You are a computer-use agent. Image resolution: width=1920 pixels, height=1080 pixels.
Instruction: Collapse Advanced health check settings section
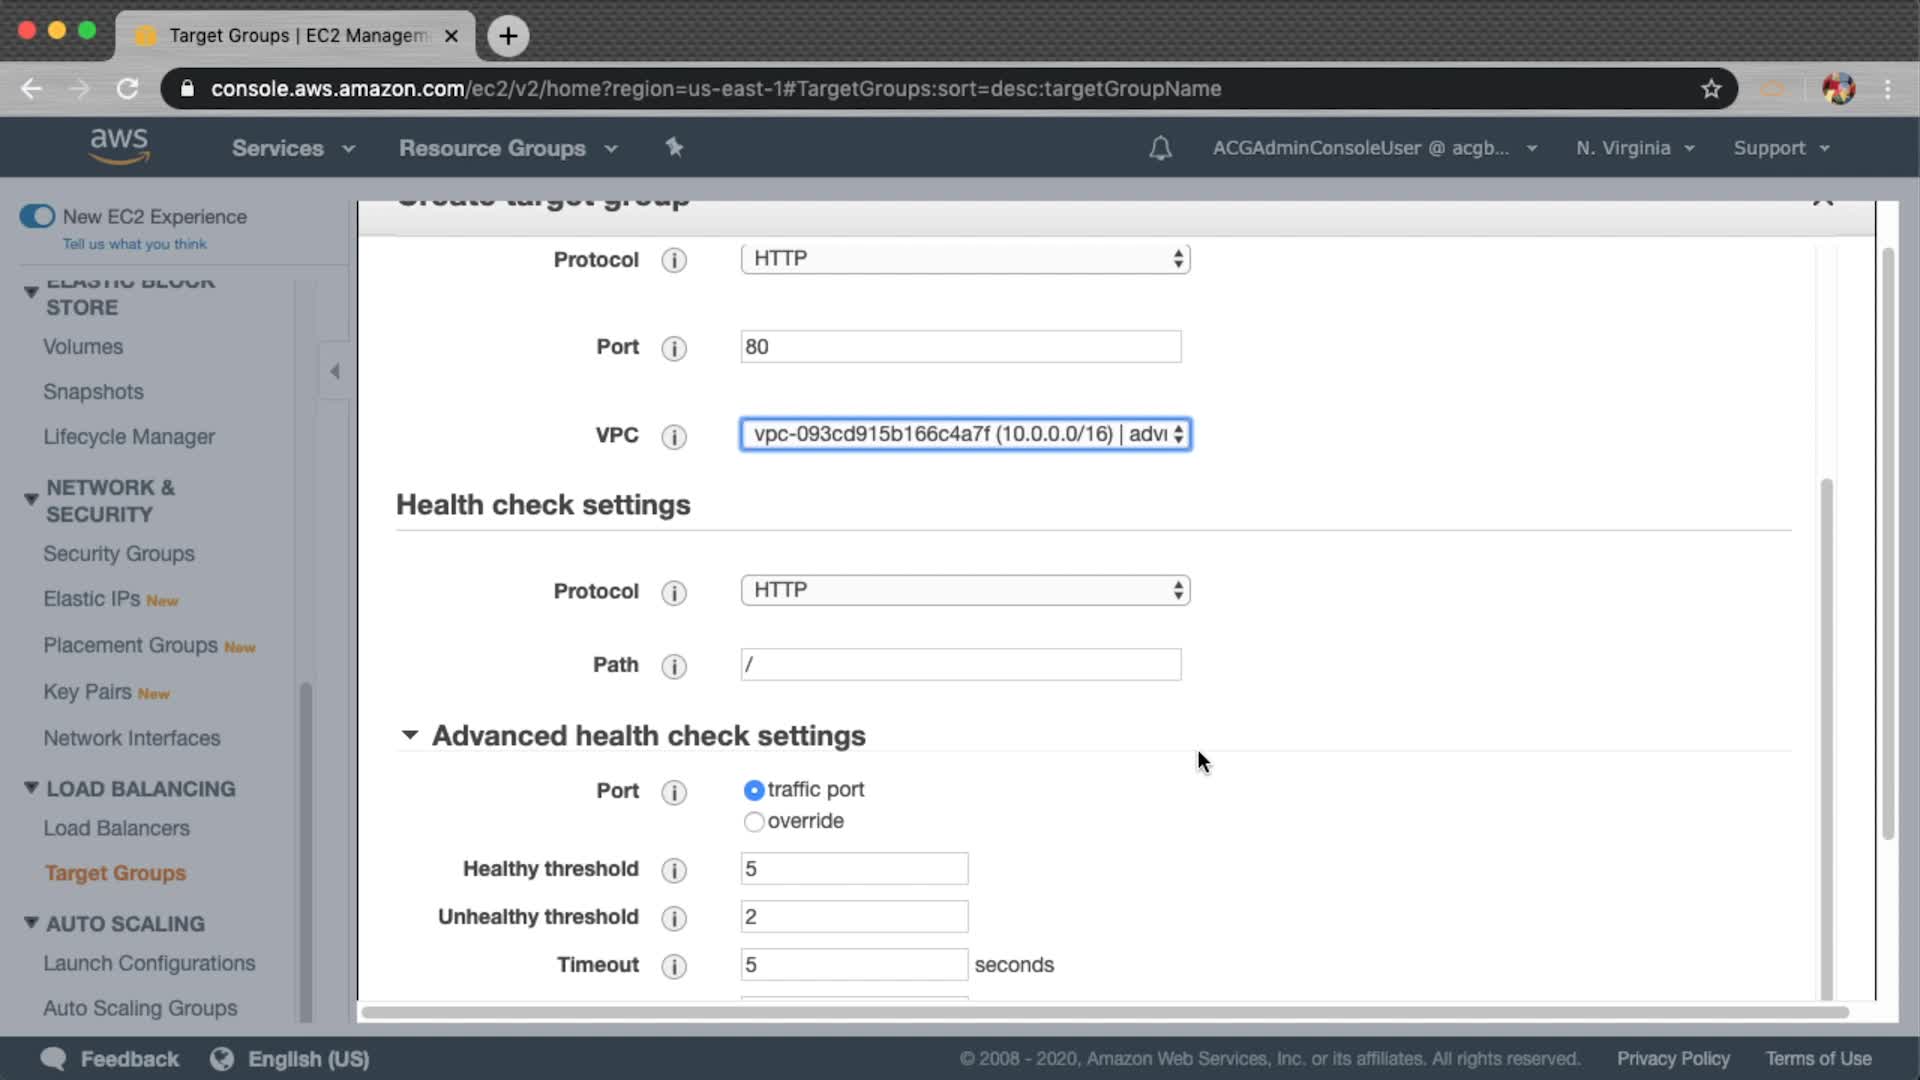pyautogui.click(x=410, y=736)
